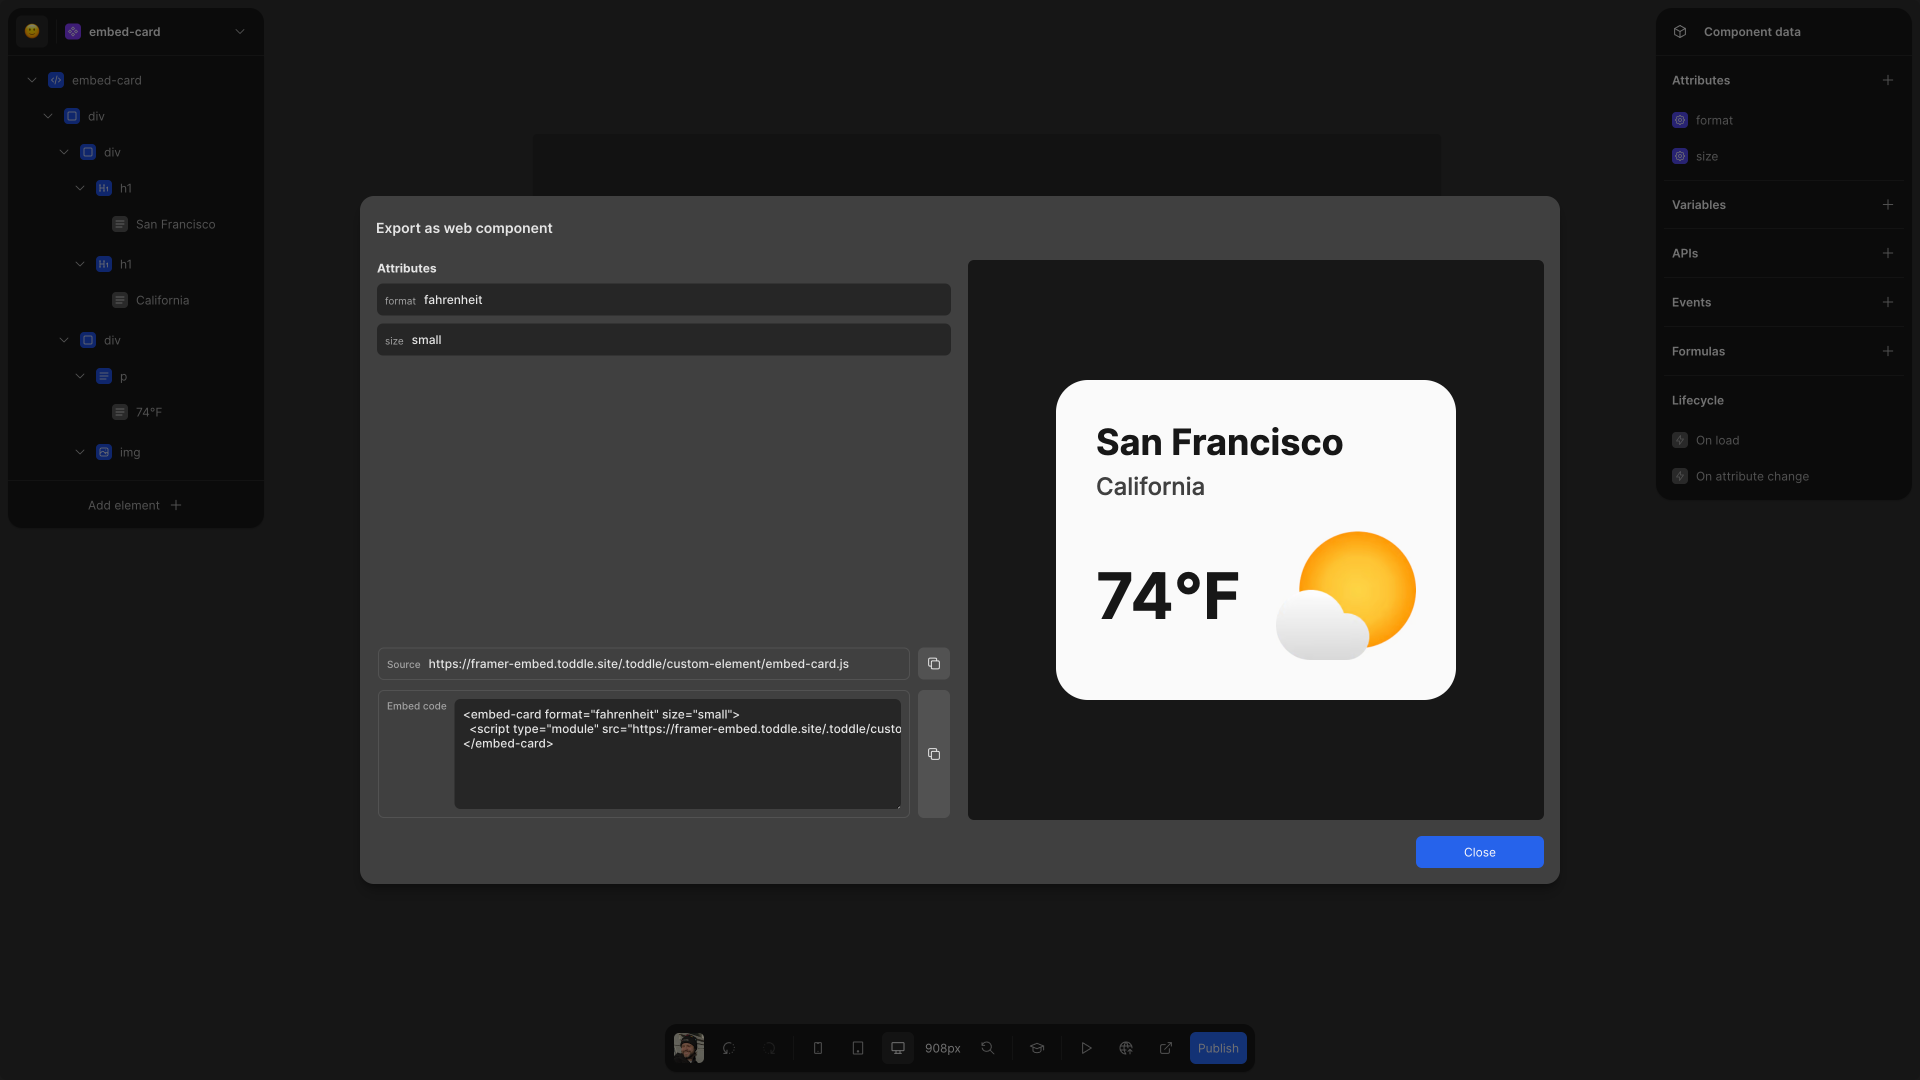
Task: Switch to tablet preview size
Action: 858,1048
